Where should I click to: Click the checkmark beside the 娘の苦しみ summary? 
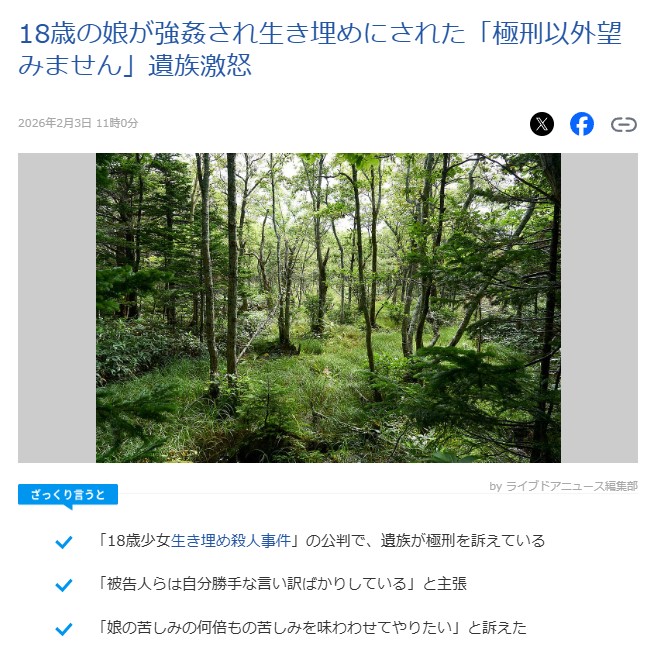[x=64, y=629]
